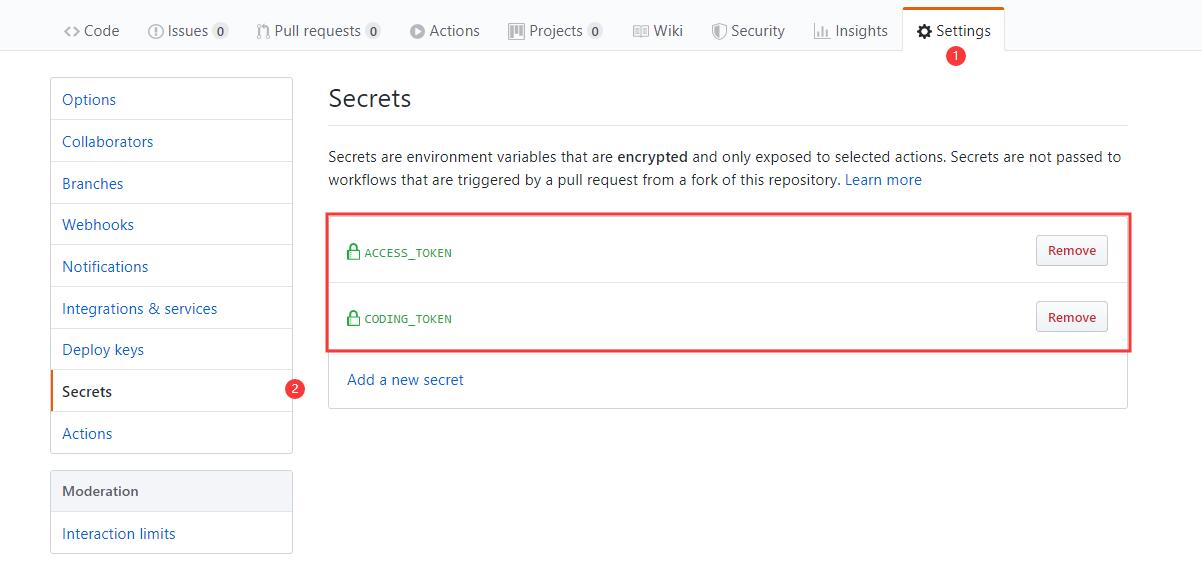Screen dimensions: 1202x574
Task: Click the CODING_TOKEN lock icon
Action: pos(353,318)
